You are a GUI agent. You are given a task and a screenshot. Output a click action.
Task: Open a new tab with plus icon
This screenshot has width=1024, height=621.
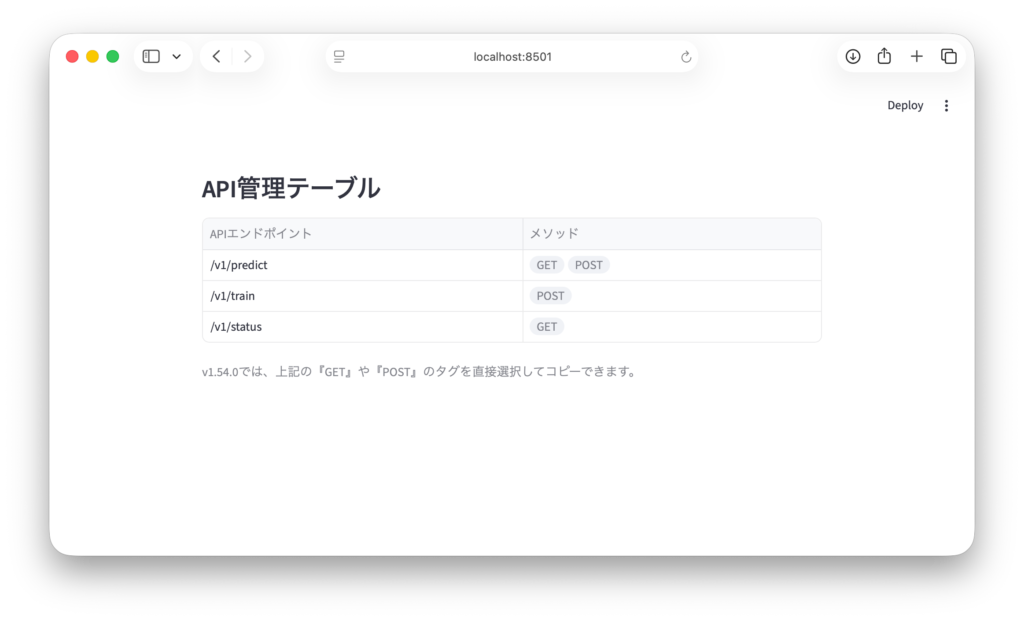click(x=916, y=57)
